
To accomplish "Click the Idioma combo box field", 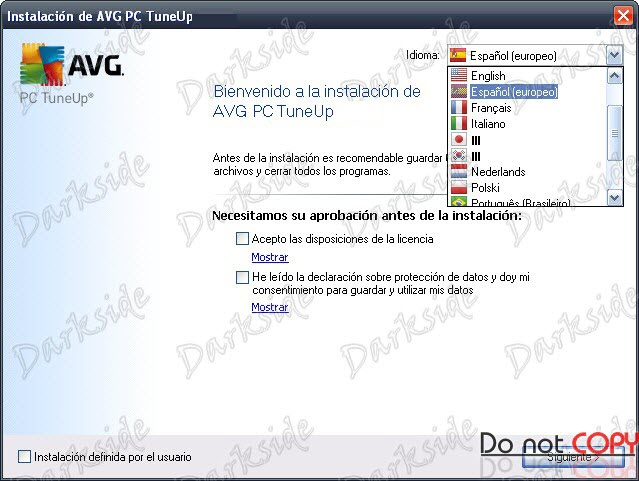I will (535, 55).
